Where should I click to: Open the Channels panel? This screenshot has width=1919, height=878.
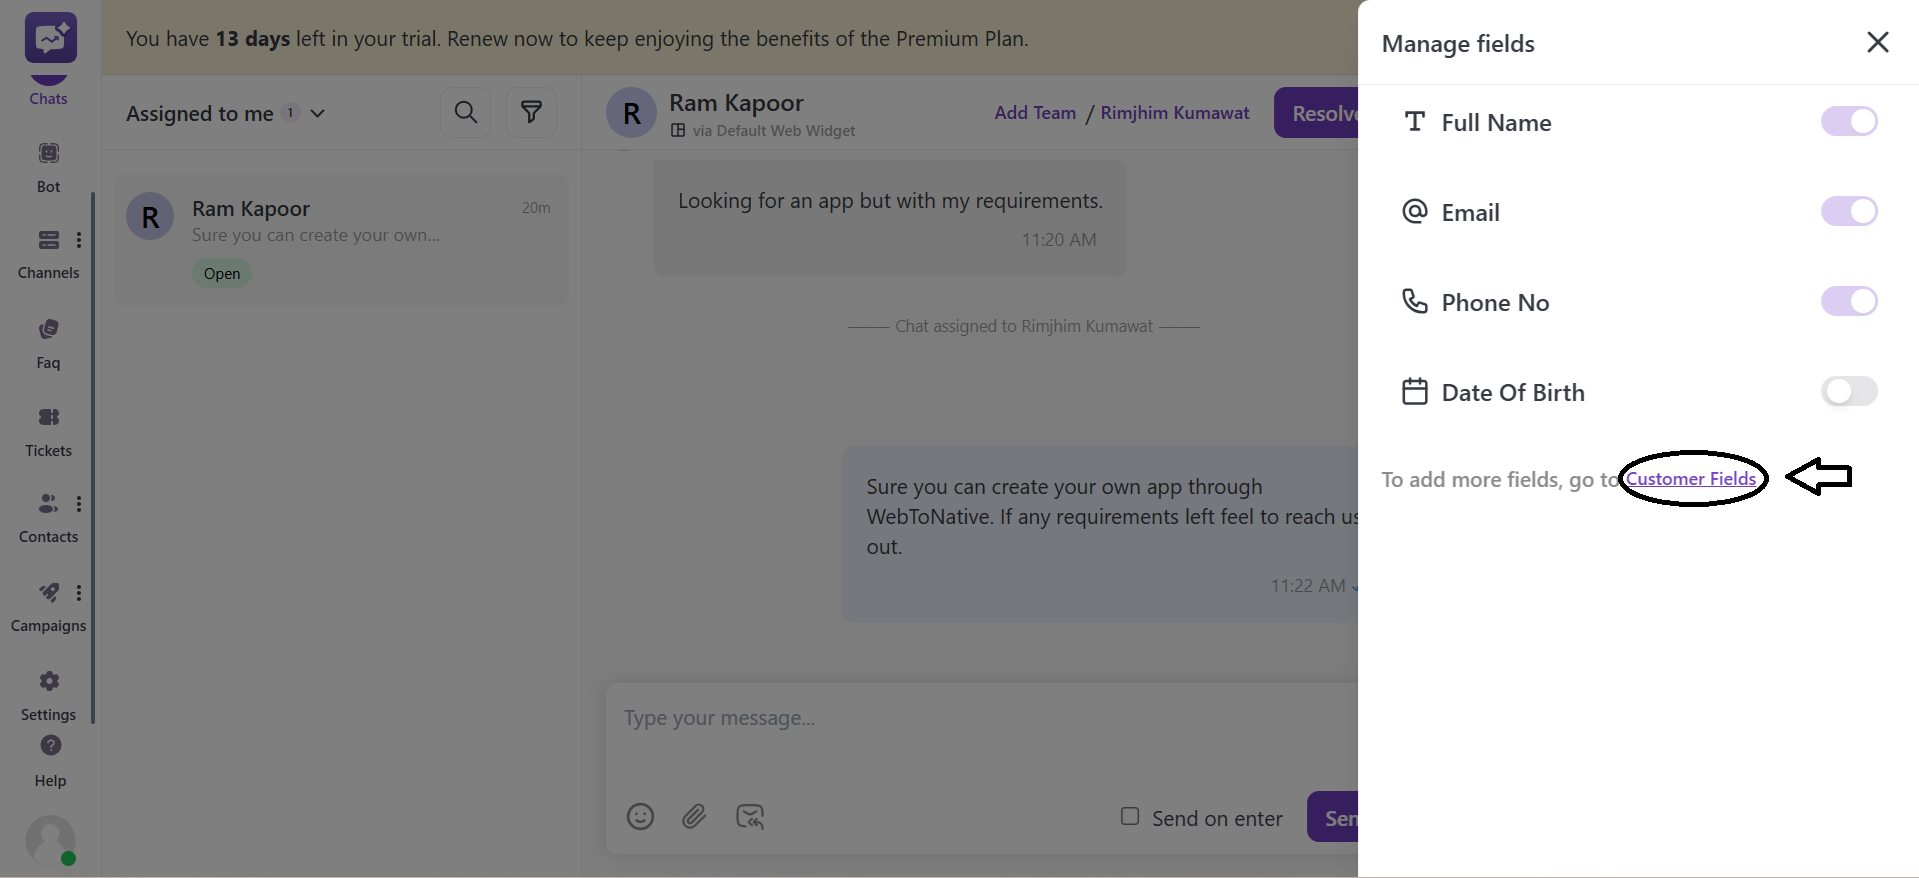pos(48,240)
